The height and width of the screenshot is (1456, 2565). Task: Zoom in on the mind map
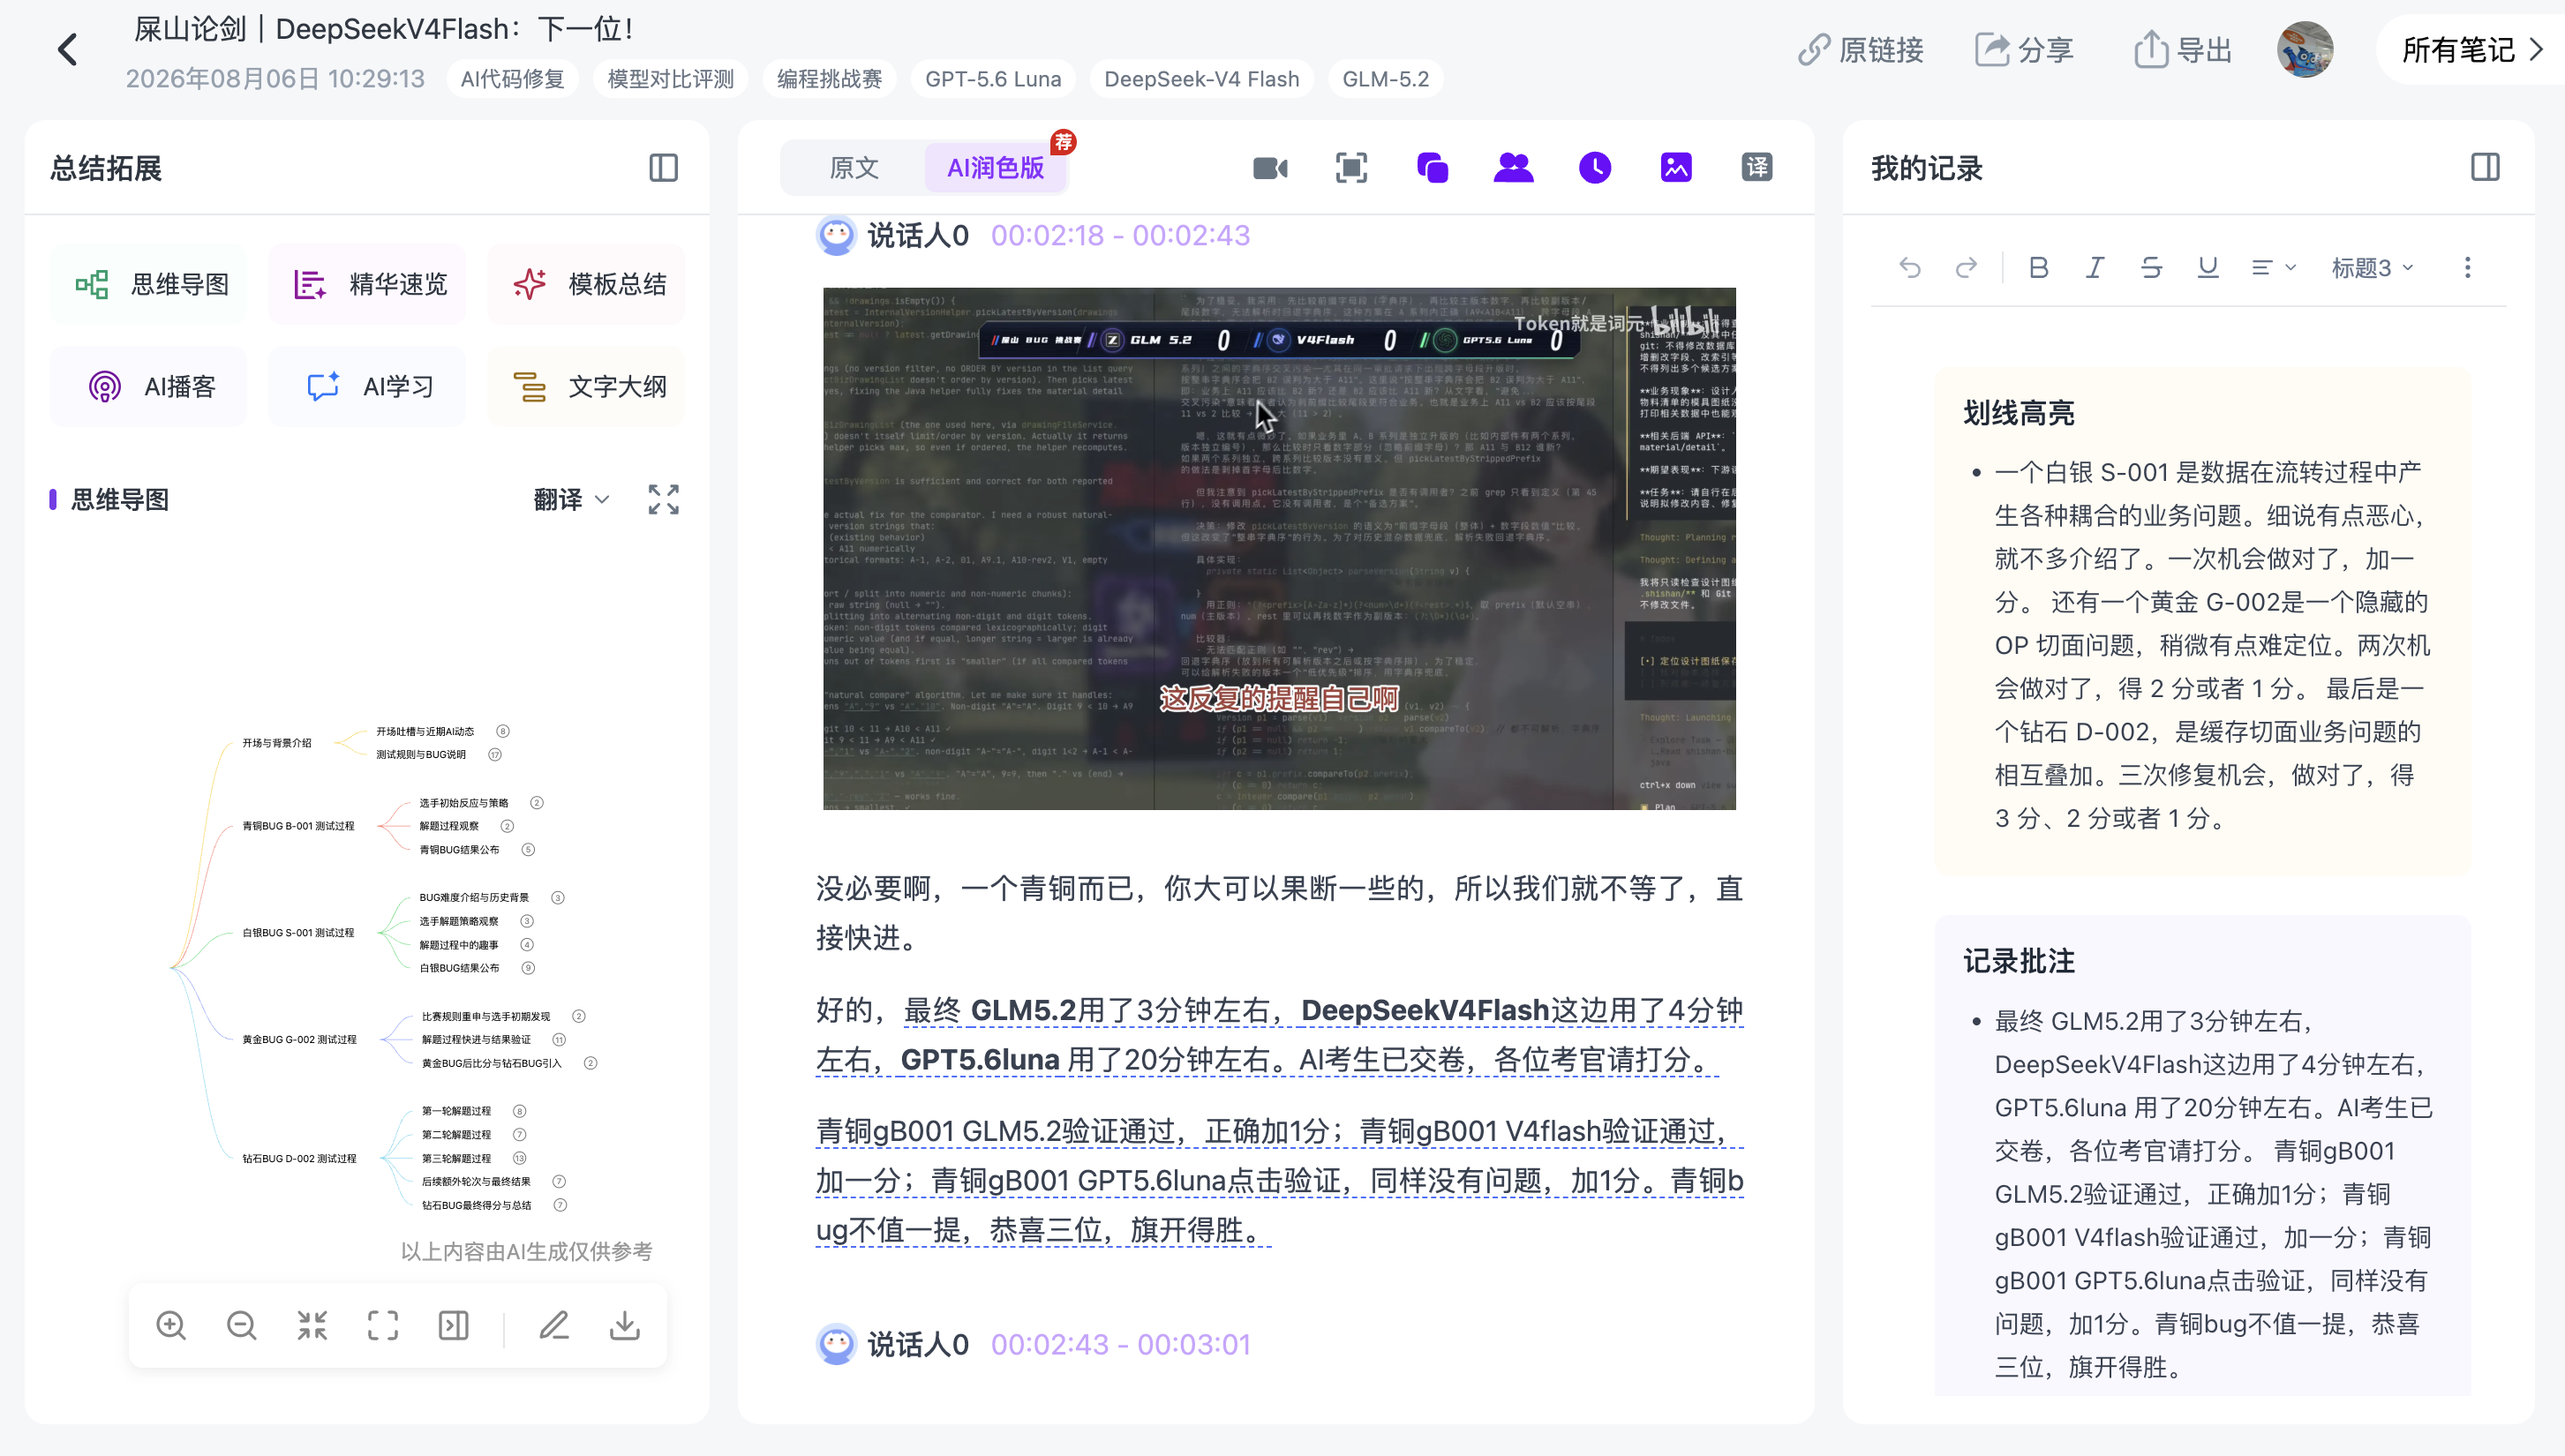[171, 1325]
